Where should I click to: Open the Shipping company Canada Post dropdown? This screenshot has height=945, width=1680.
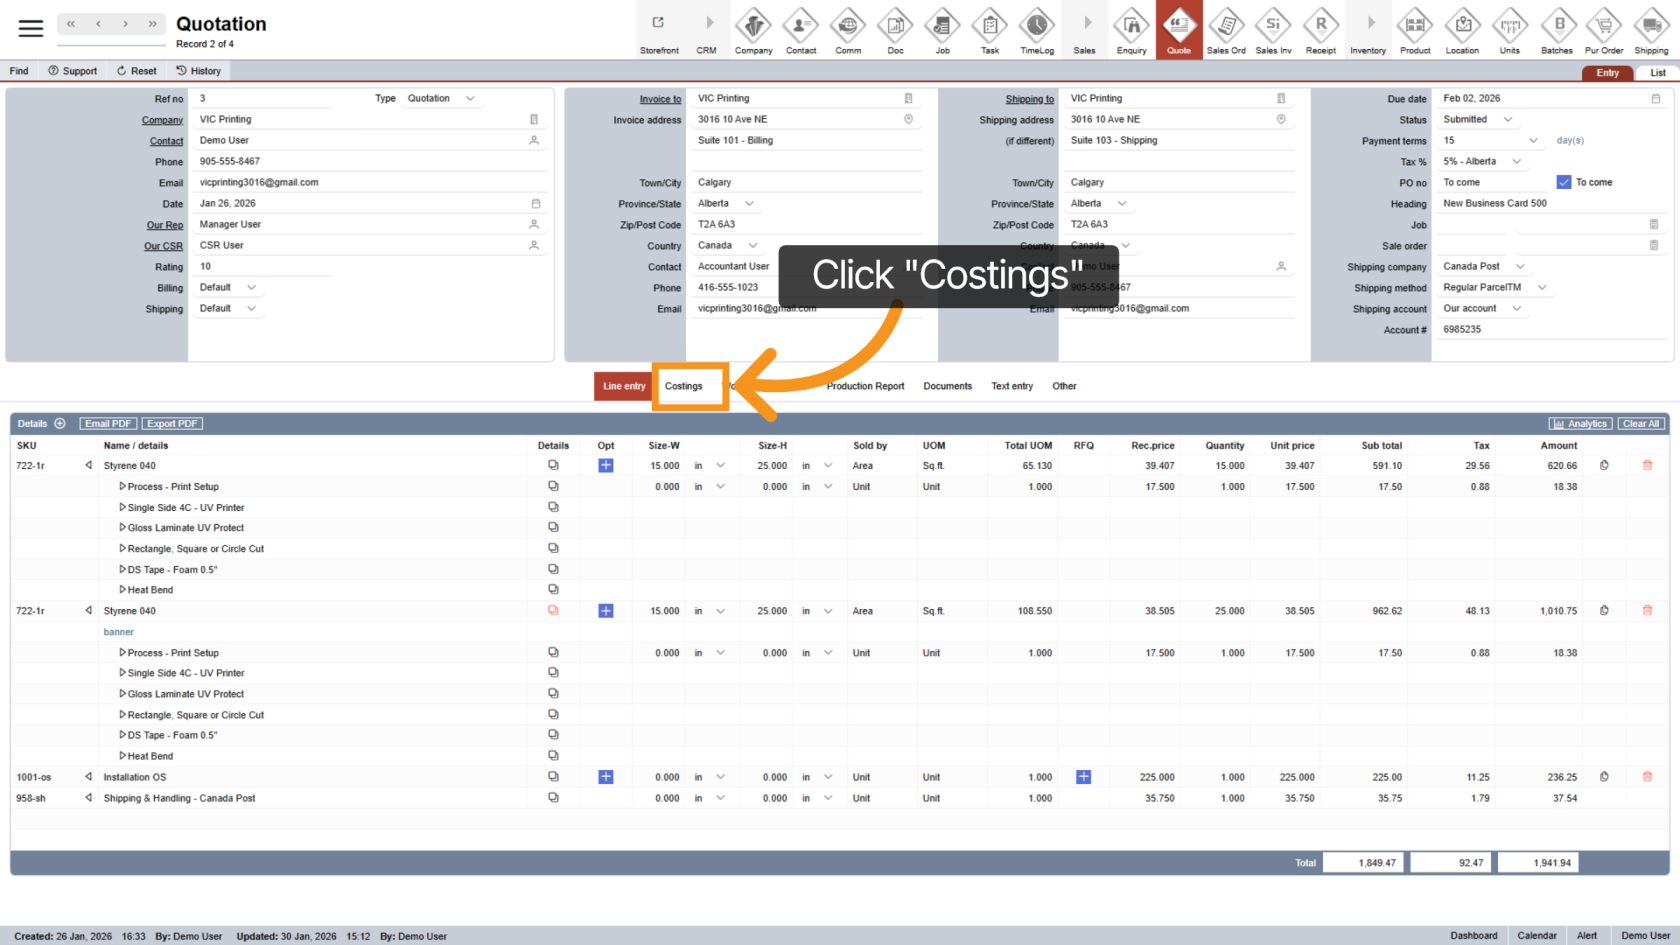point(1484,266)
